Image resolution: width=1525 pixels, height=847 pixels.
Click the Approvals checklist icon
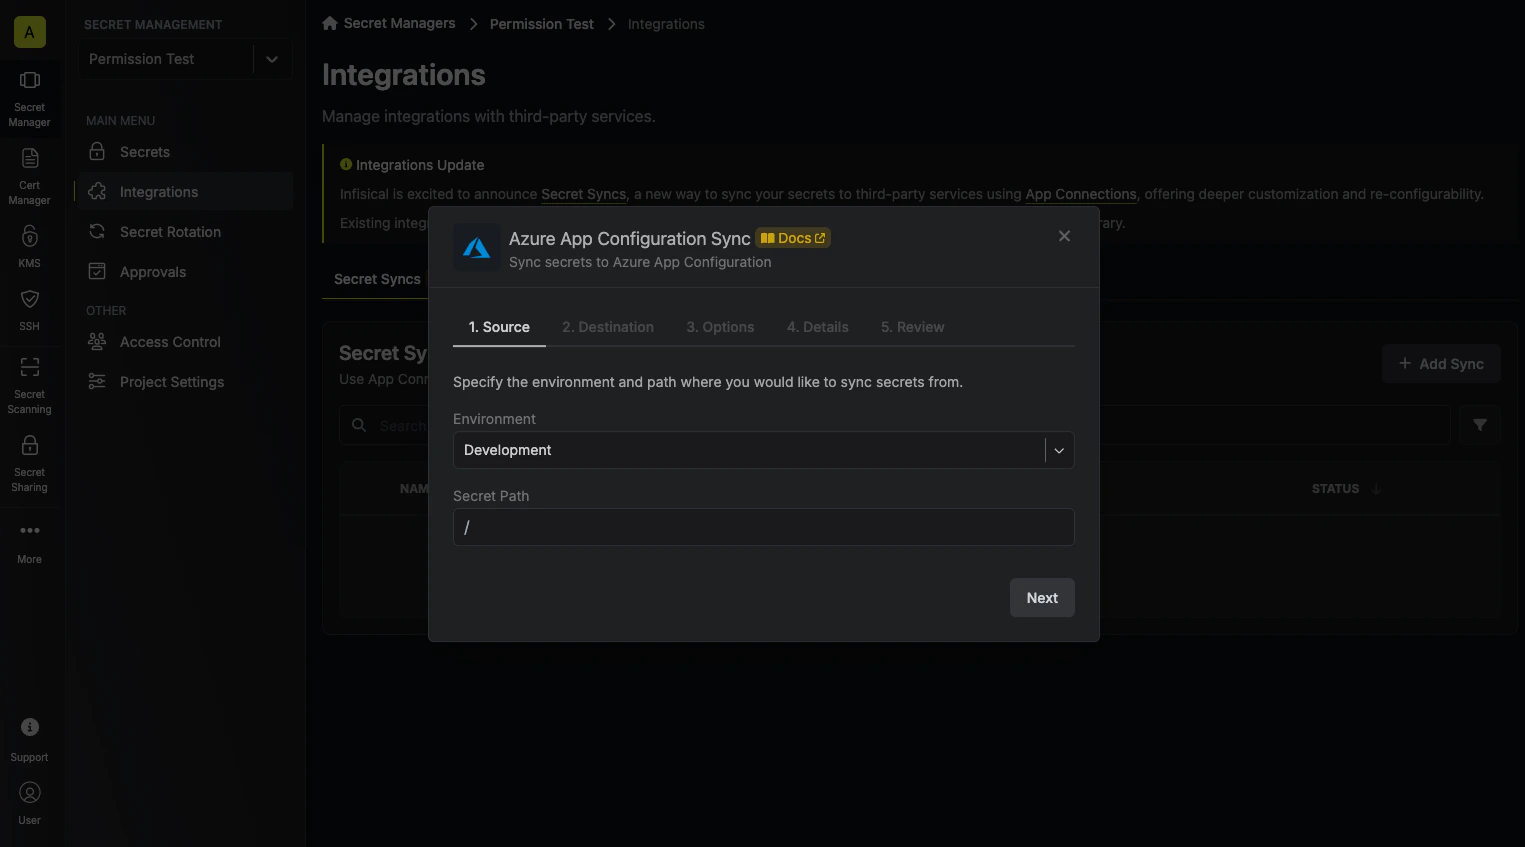[x=97, y=272]
